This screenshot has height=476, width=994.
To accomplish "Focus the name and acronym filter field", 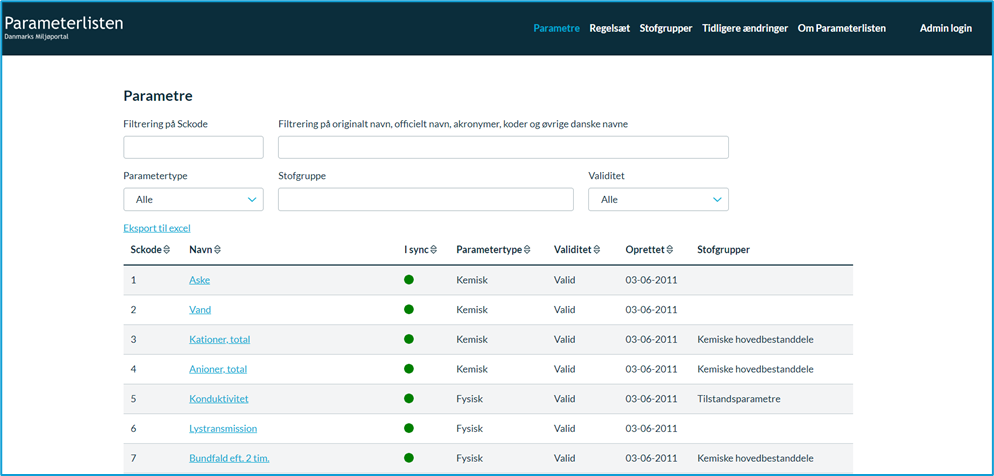I will pyautogui.click(x=503, y=147).
